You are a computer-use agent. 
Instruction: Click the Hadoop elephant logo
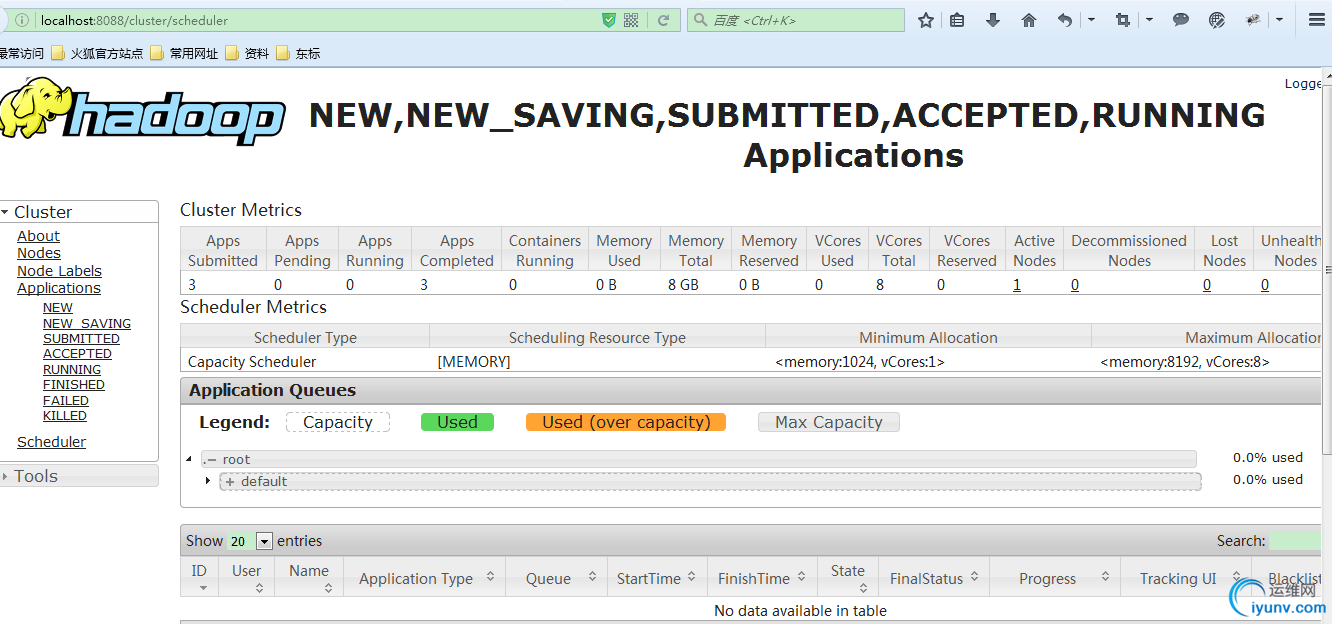click(142, 112)
